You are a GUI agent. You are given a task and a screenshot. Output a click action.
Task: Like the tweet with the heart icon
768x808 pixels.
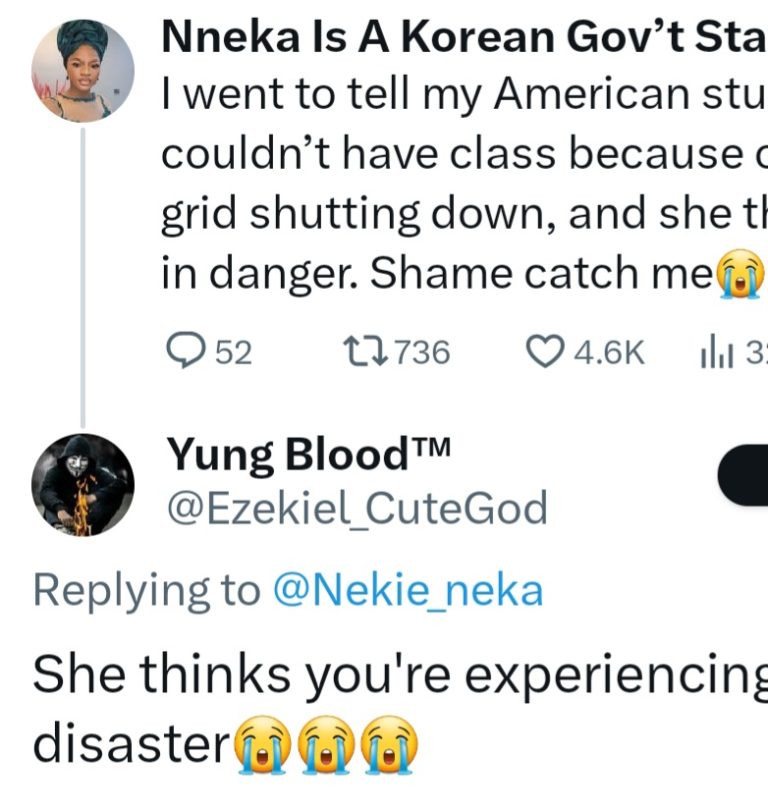tap(544, 351)
